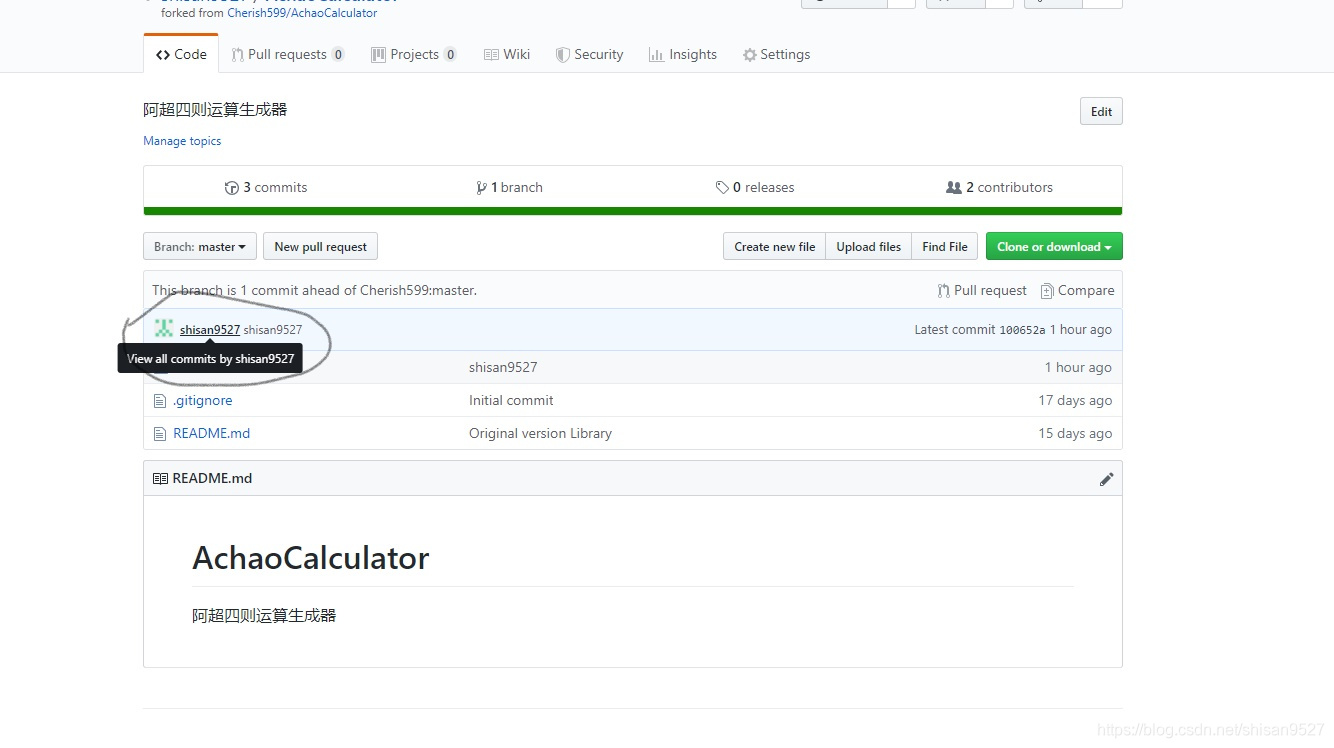Open the Code tab

(x=181, y=54)
